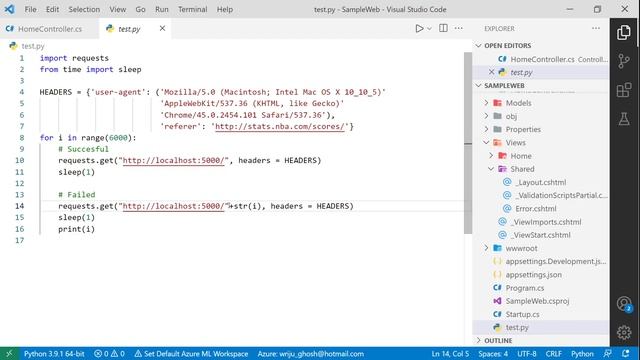The height and width of the screenshot is (360, 640).
Task: Select Python 3.9.1 64-bit interpreter
Action: (54, 353)
